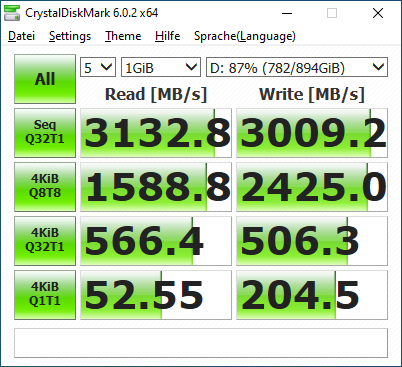402x367 pixels.
Task: Open the Datei menu
Action: pyautogui.click(x=21, y=36)
